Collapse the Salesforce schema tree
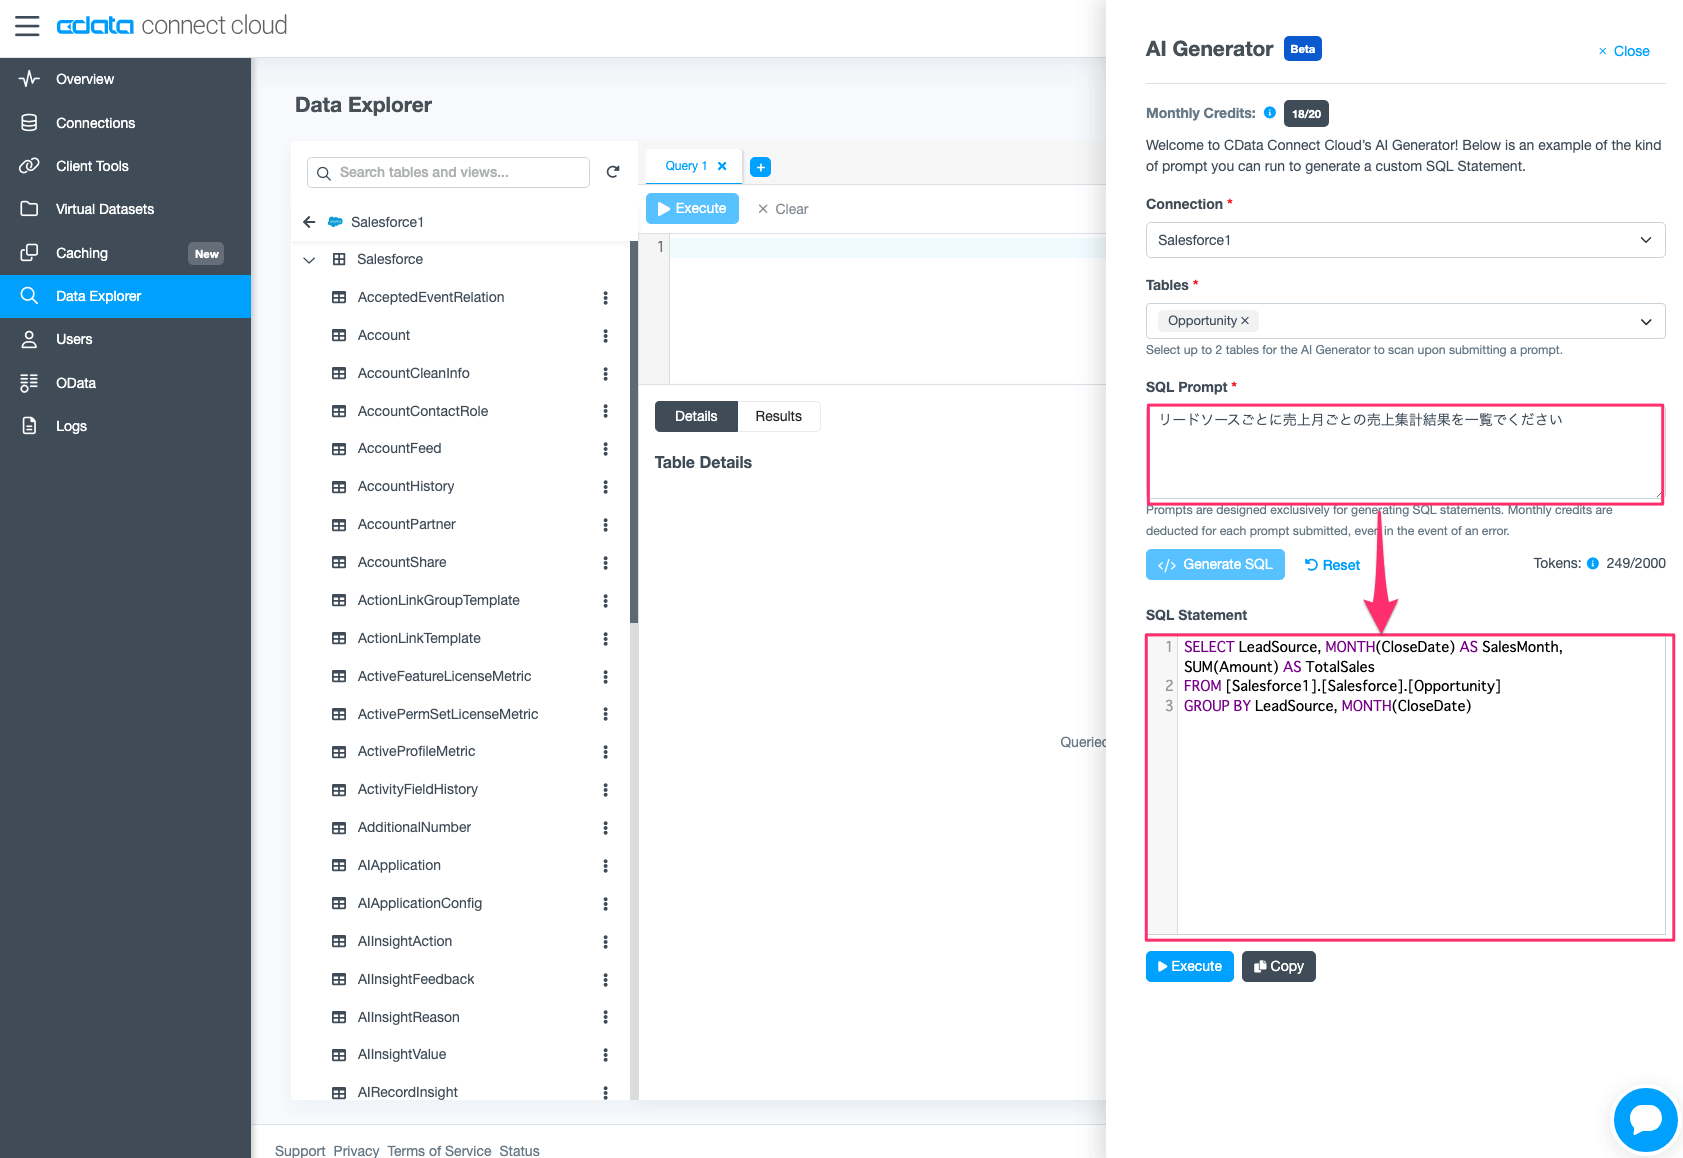The height and width of the screenshot is (1158, 1683). coord(309,260)
